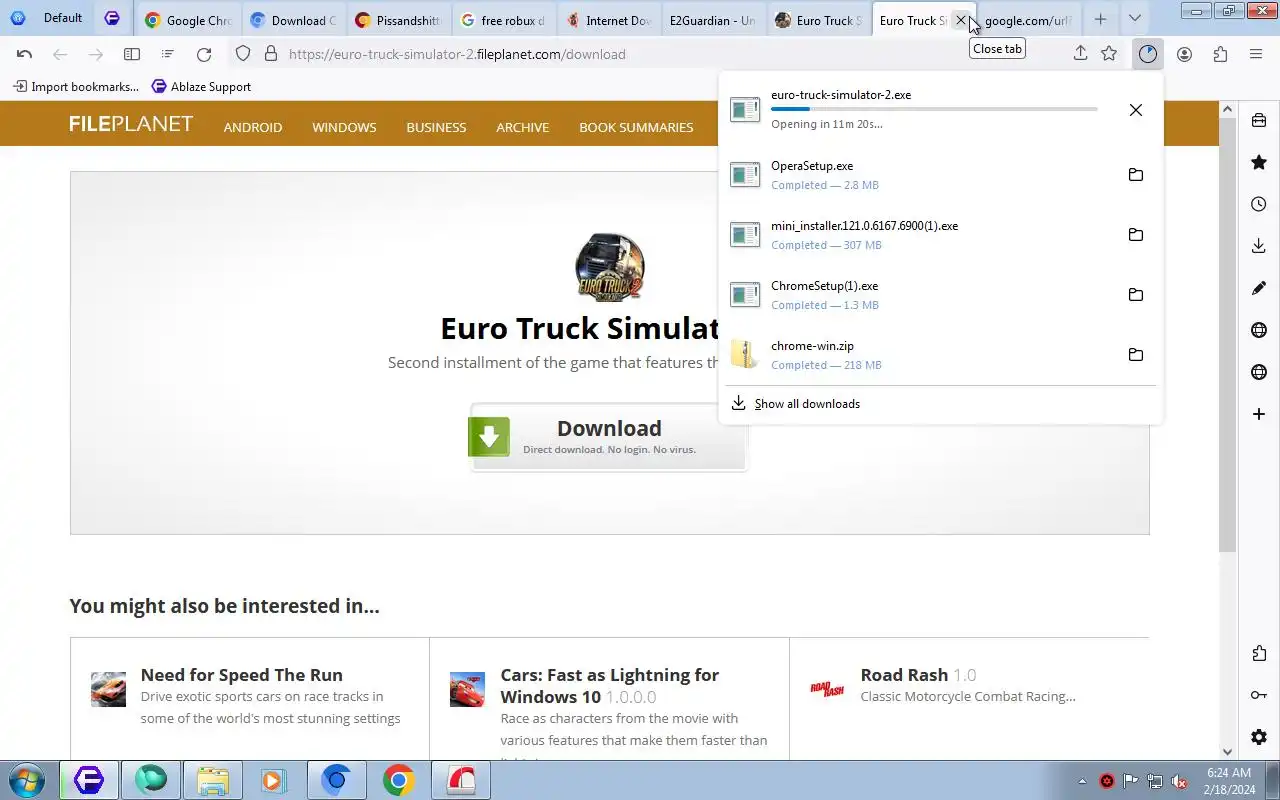The width and height of the screenshot is (1280, 800).
Task: Switch to the free robux tab
Action: 503,20
